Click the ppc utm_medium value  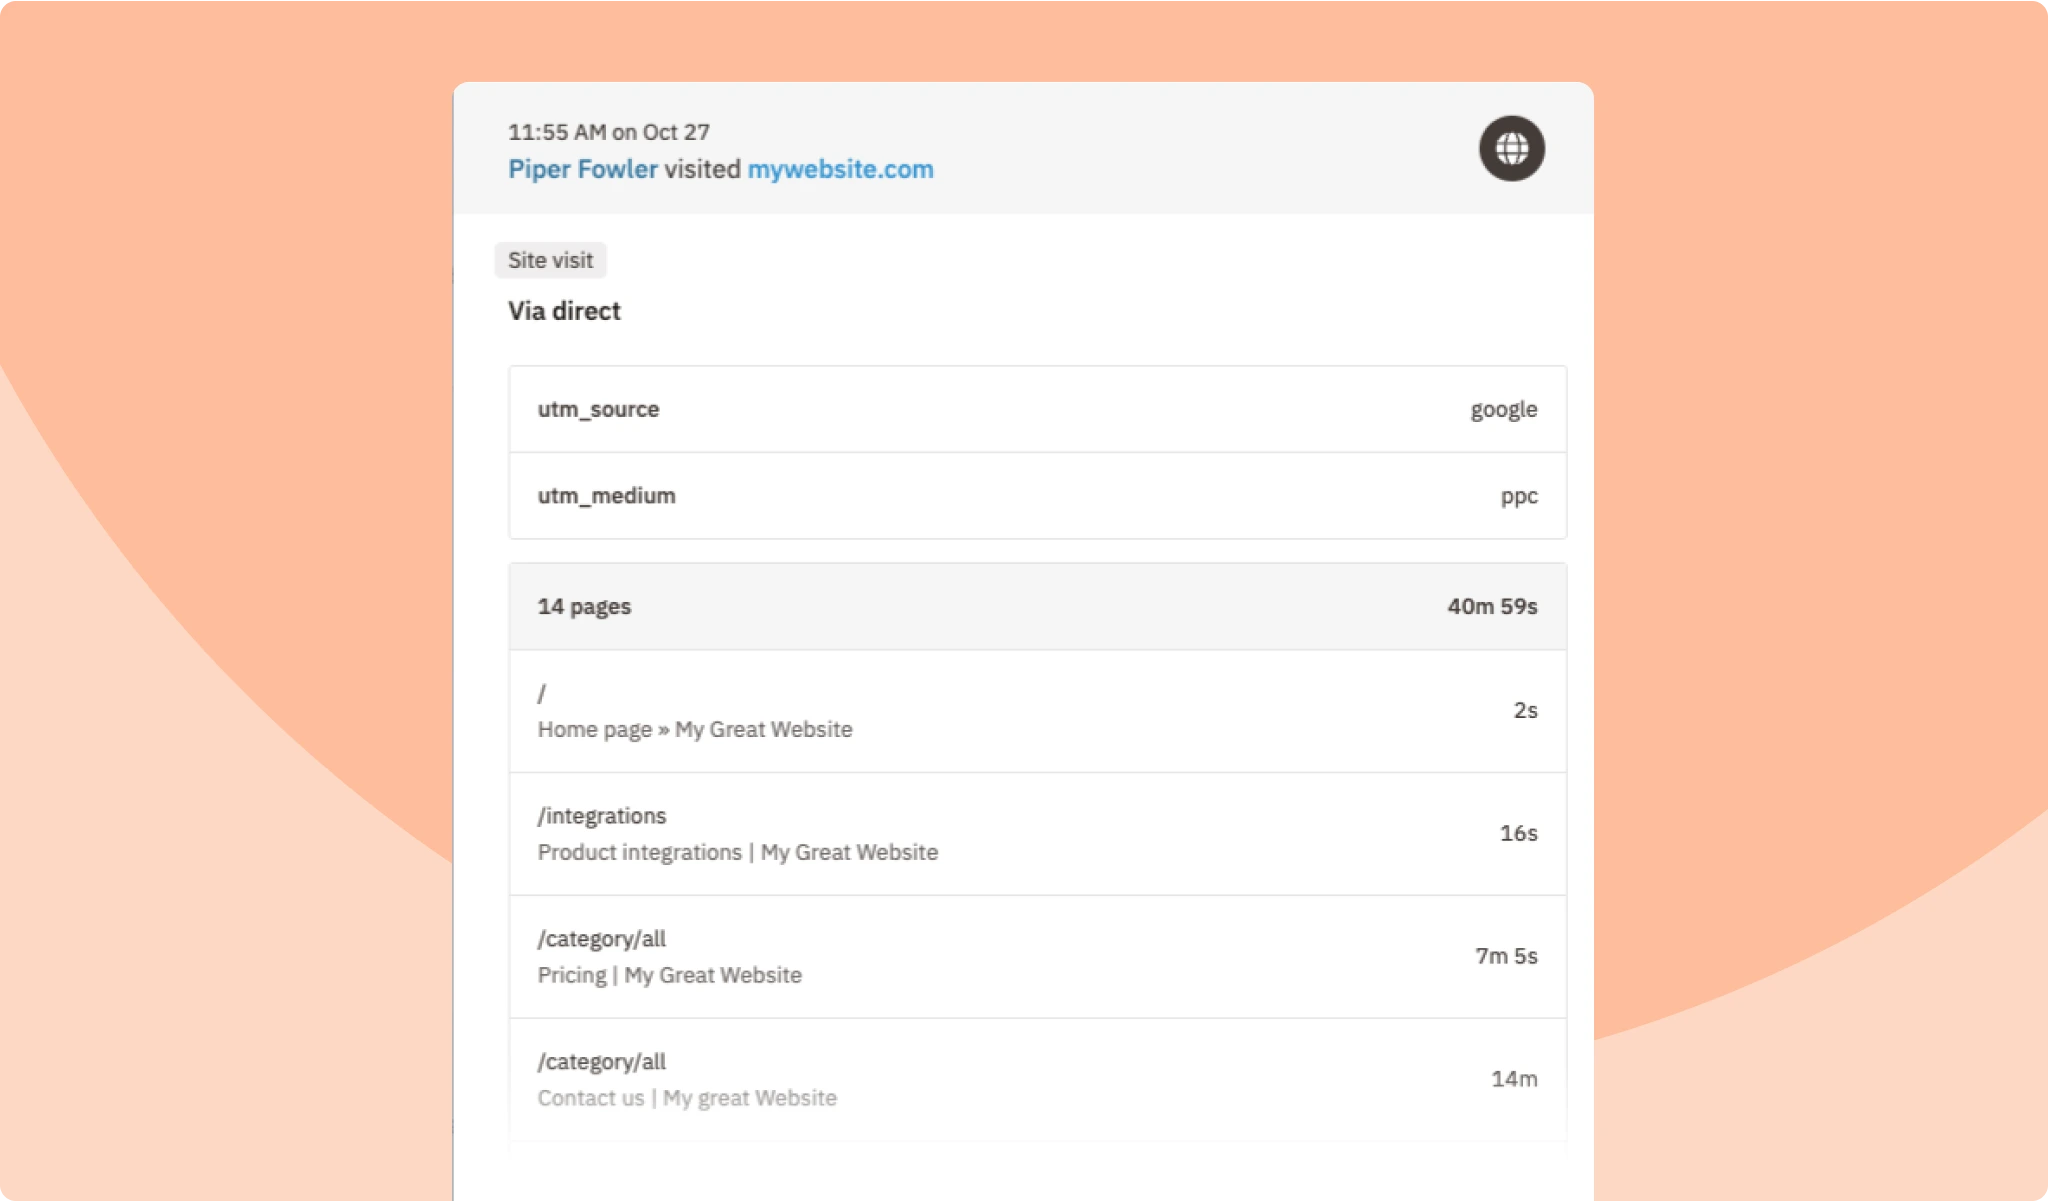1519,496
